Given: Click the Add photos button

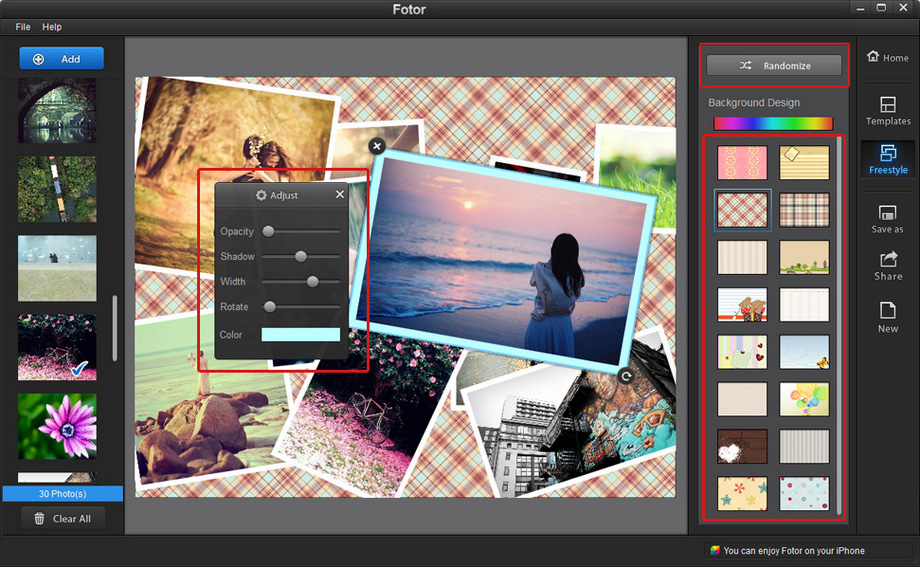Looking at the screenshot, I should coord(61,59).
